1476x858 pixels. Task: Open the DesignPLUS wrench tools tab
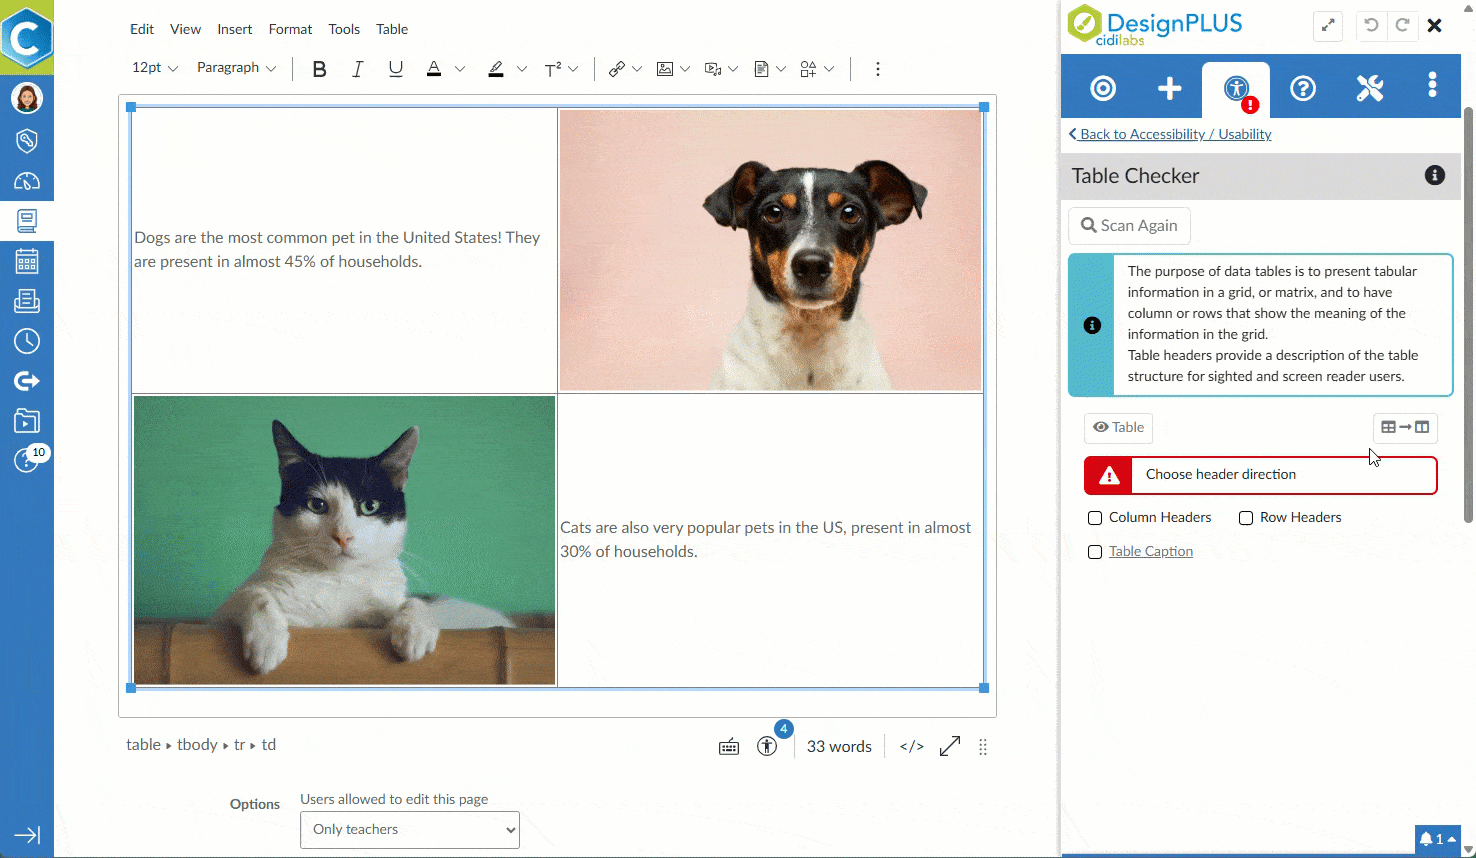point(1369,89)
